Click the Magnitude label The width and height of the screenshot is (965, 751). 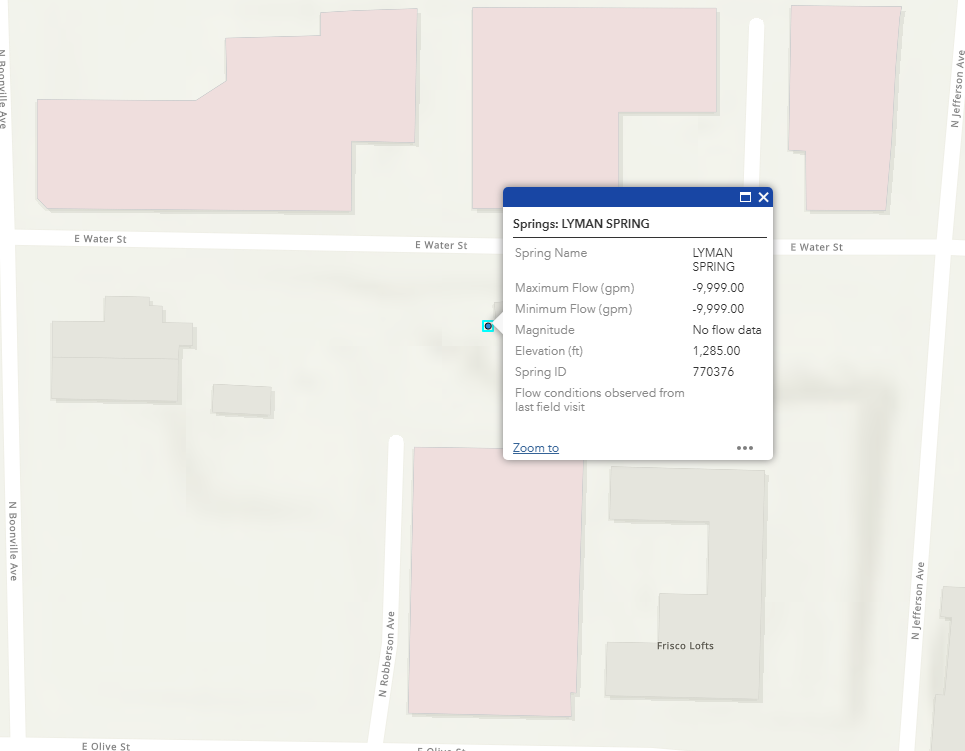[545, 330]
